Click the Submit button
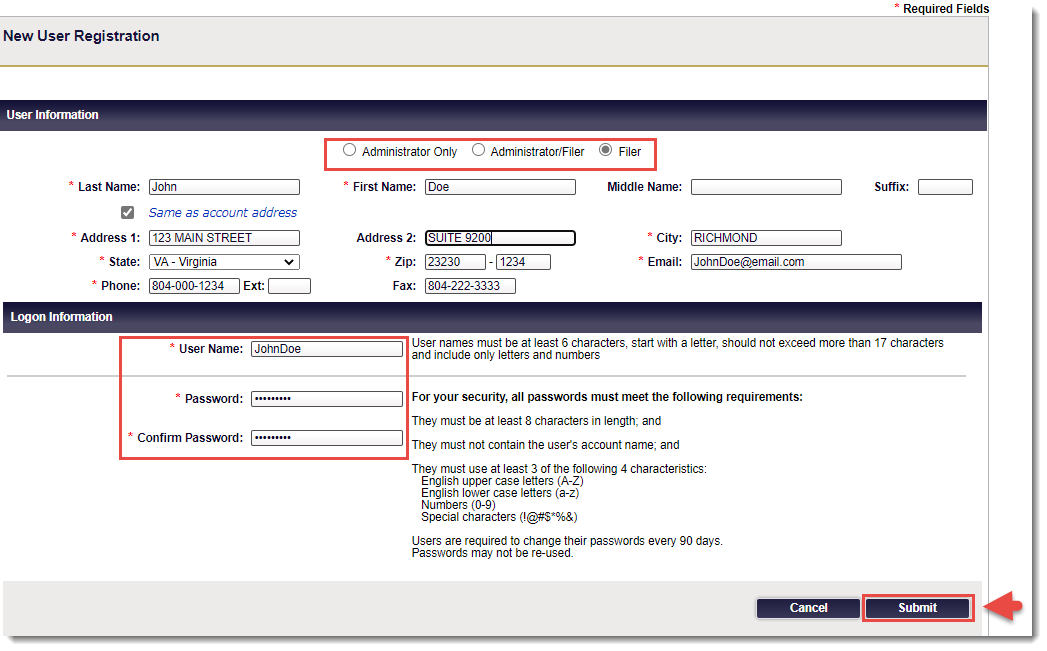1047x651 pixels. click(917, 608)
